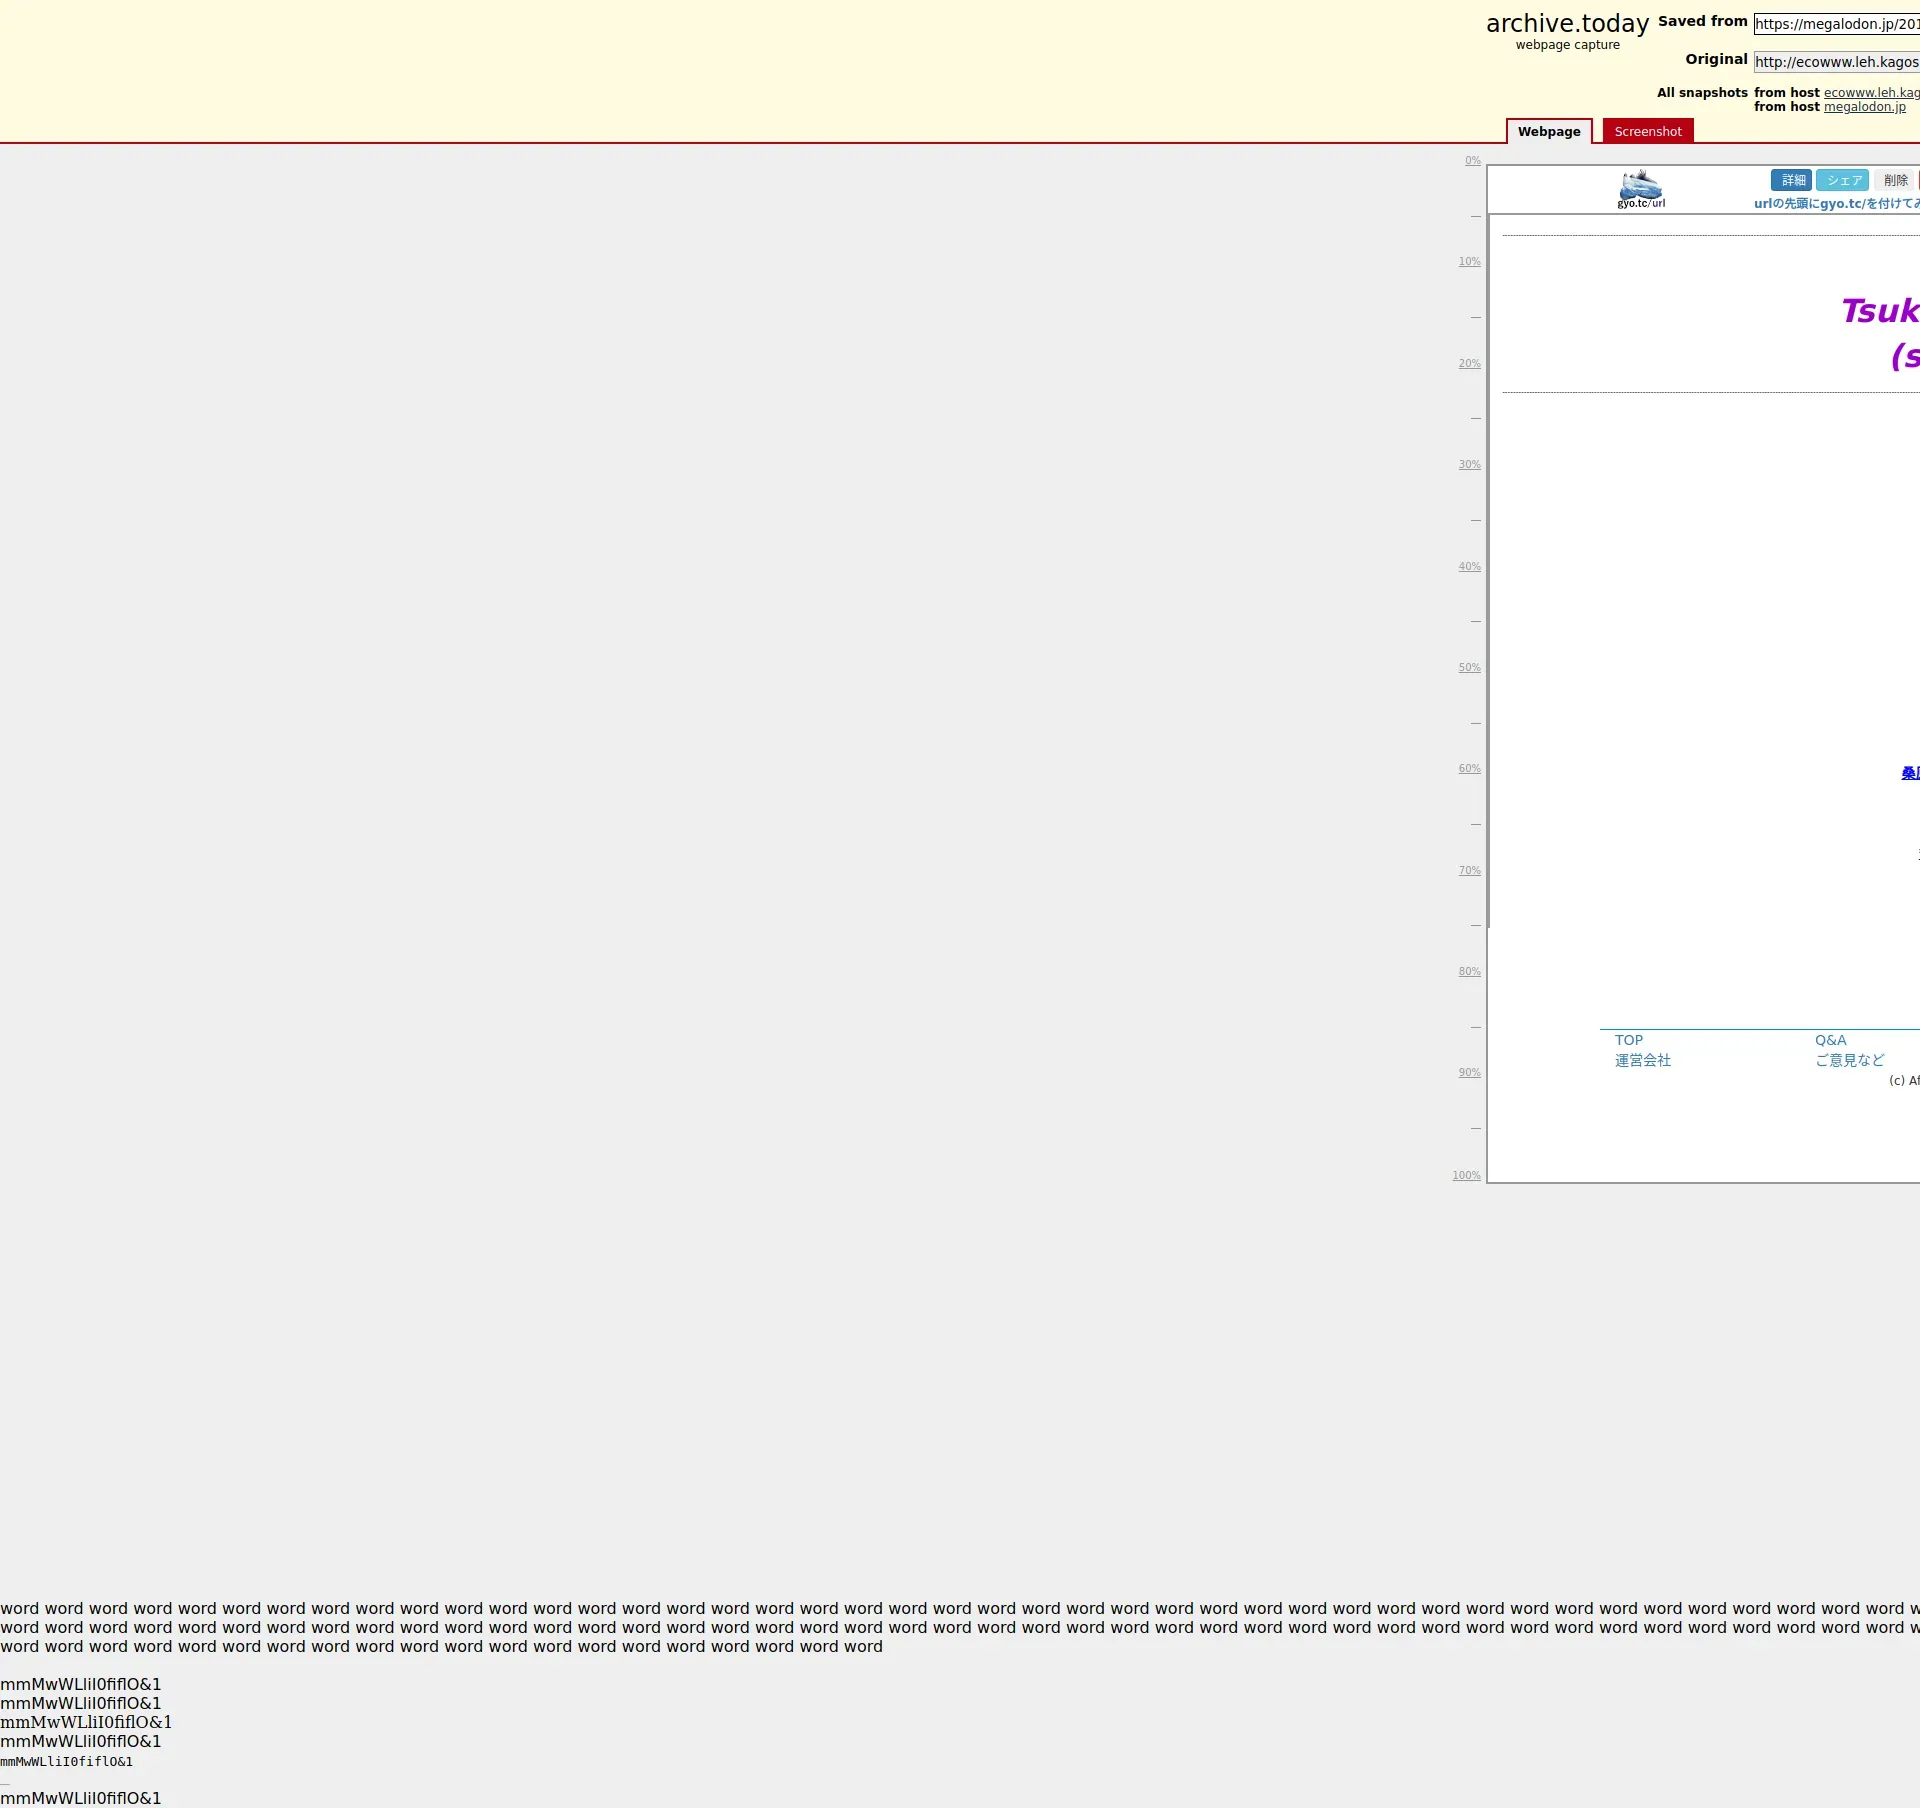This screenshot has height=1808, width=1920.
Task: Open the 運営会社 footer link
Action: 1642,1061
